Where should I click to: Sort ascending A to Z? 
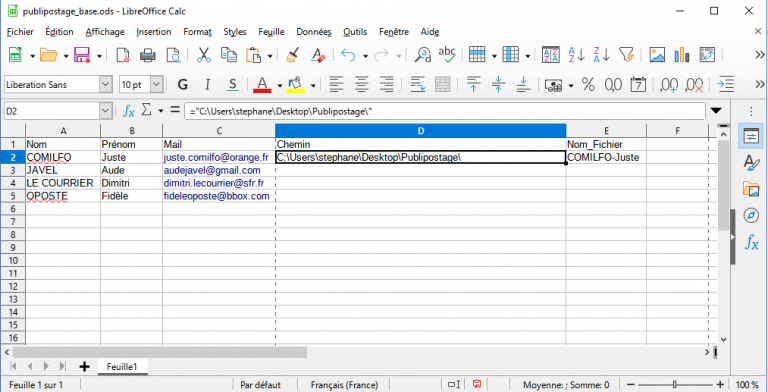(x=576, y=55)
